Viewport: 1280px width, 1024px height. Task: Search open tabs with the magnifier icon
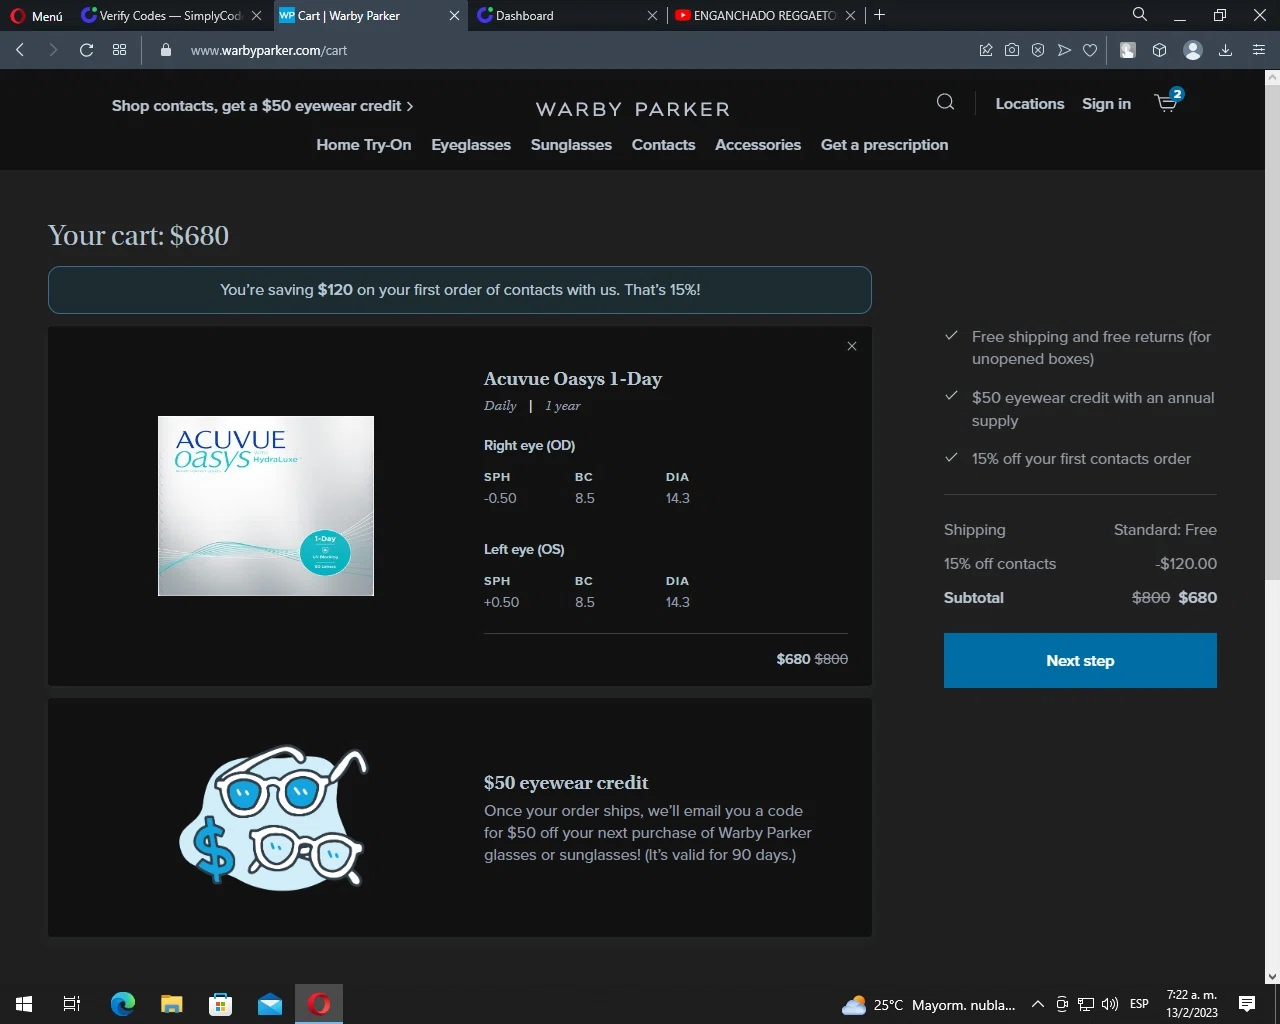click(1140, 14)
